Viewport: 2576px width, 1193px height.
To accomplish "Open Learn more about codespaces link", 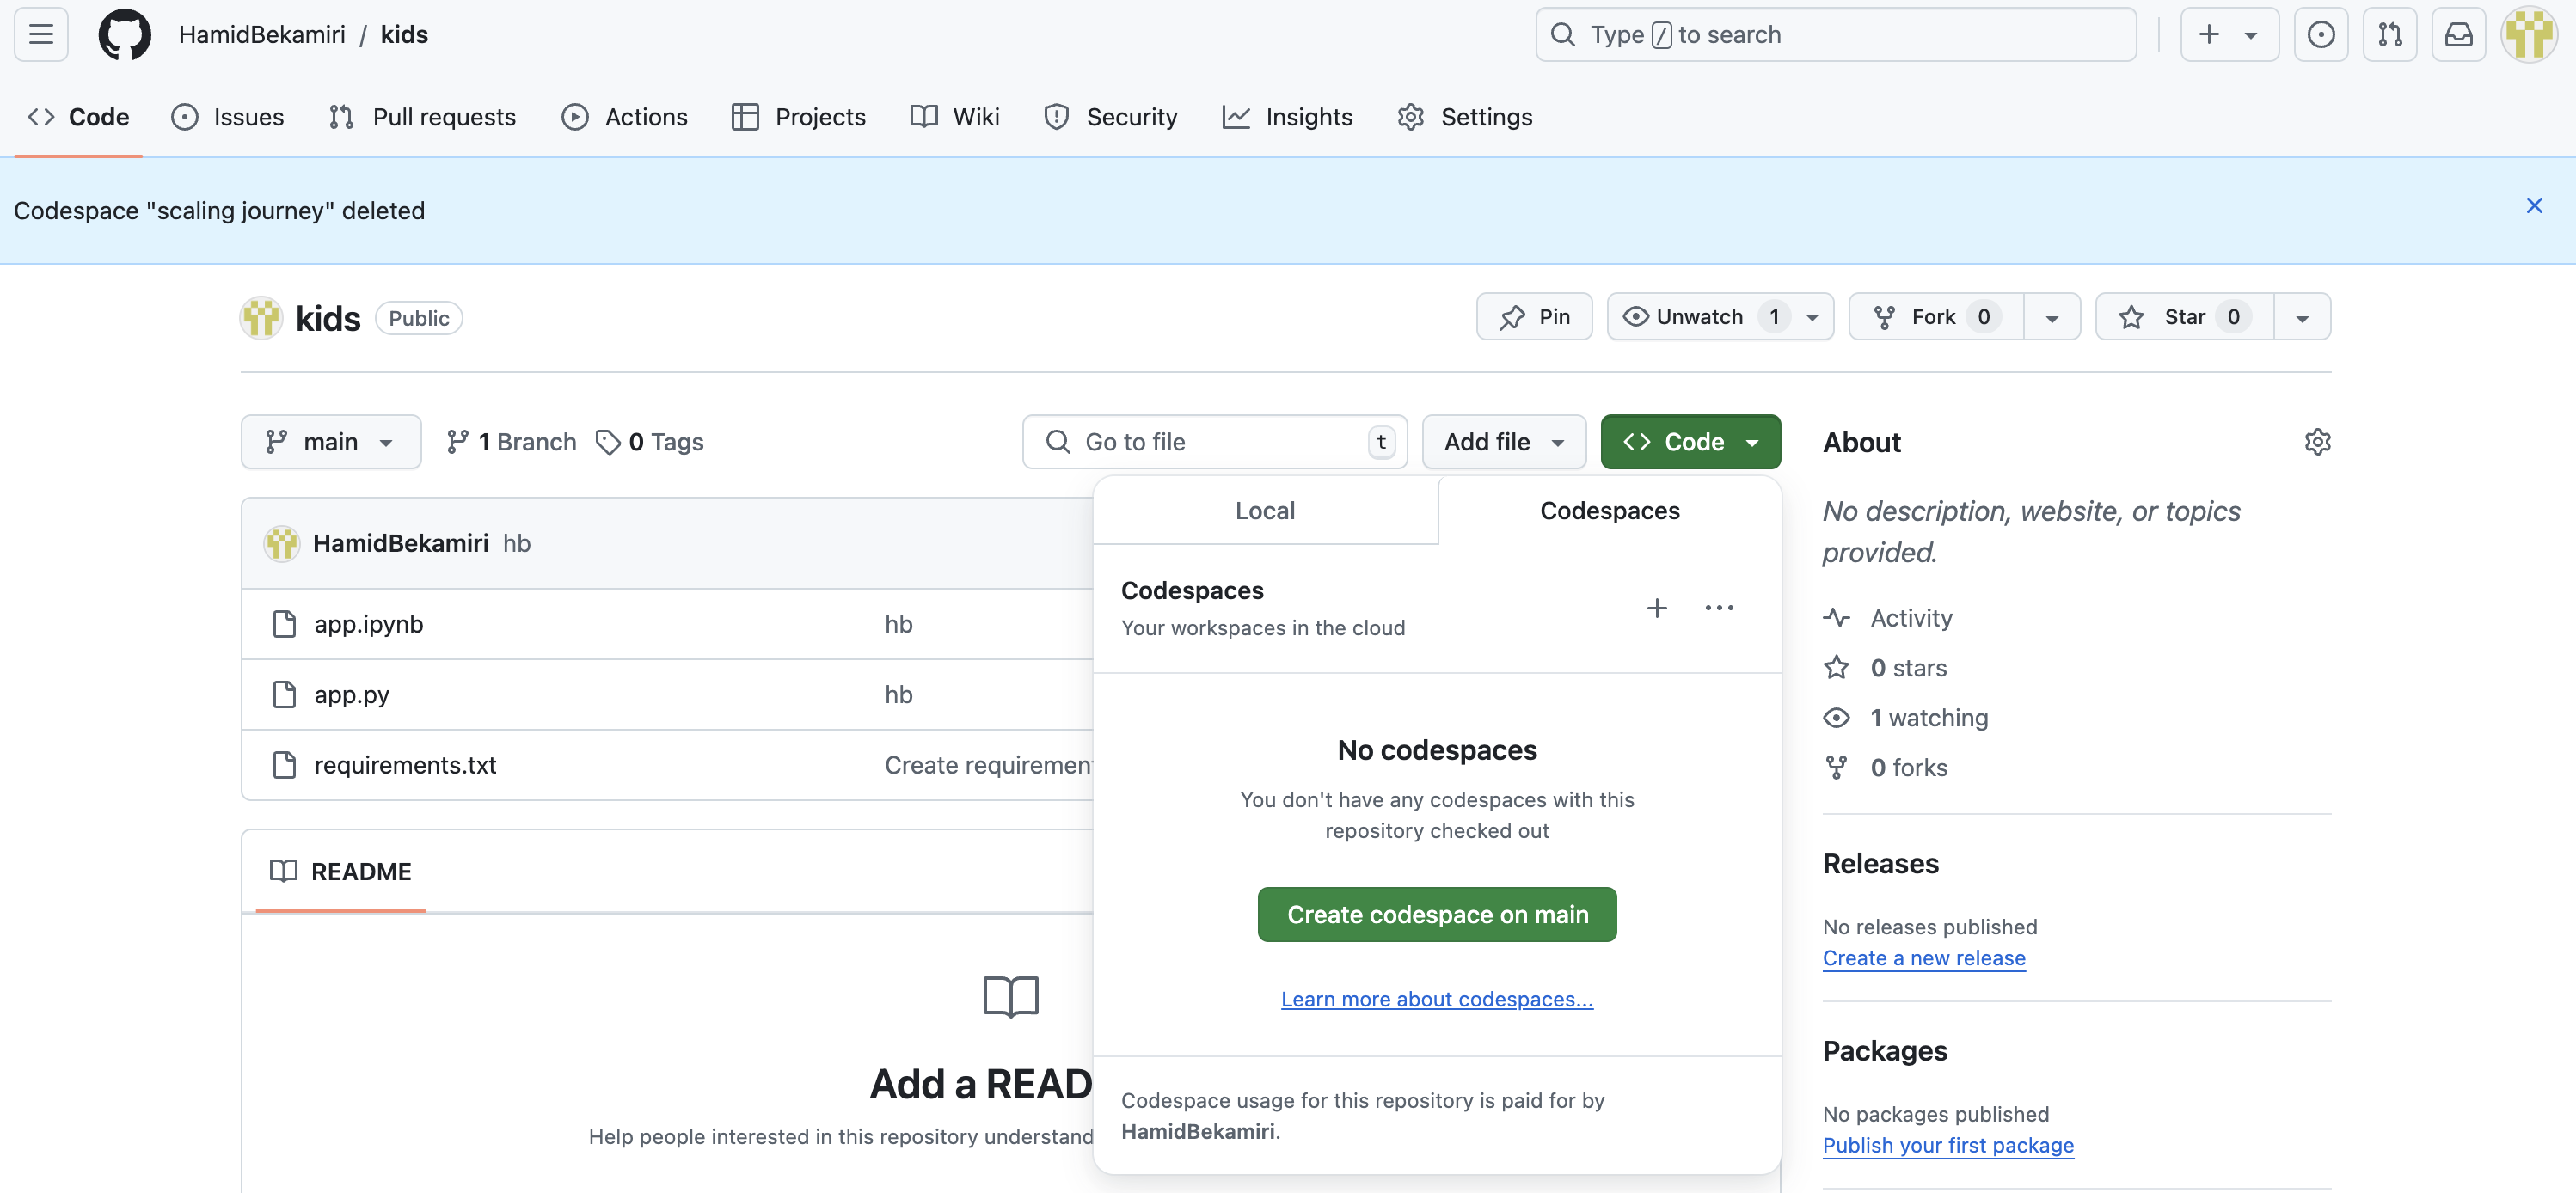I will (1437, 999).
